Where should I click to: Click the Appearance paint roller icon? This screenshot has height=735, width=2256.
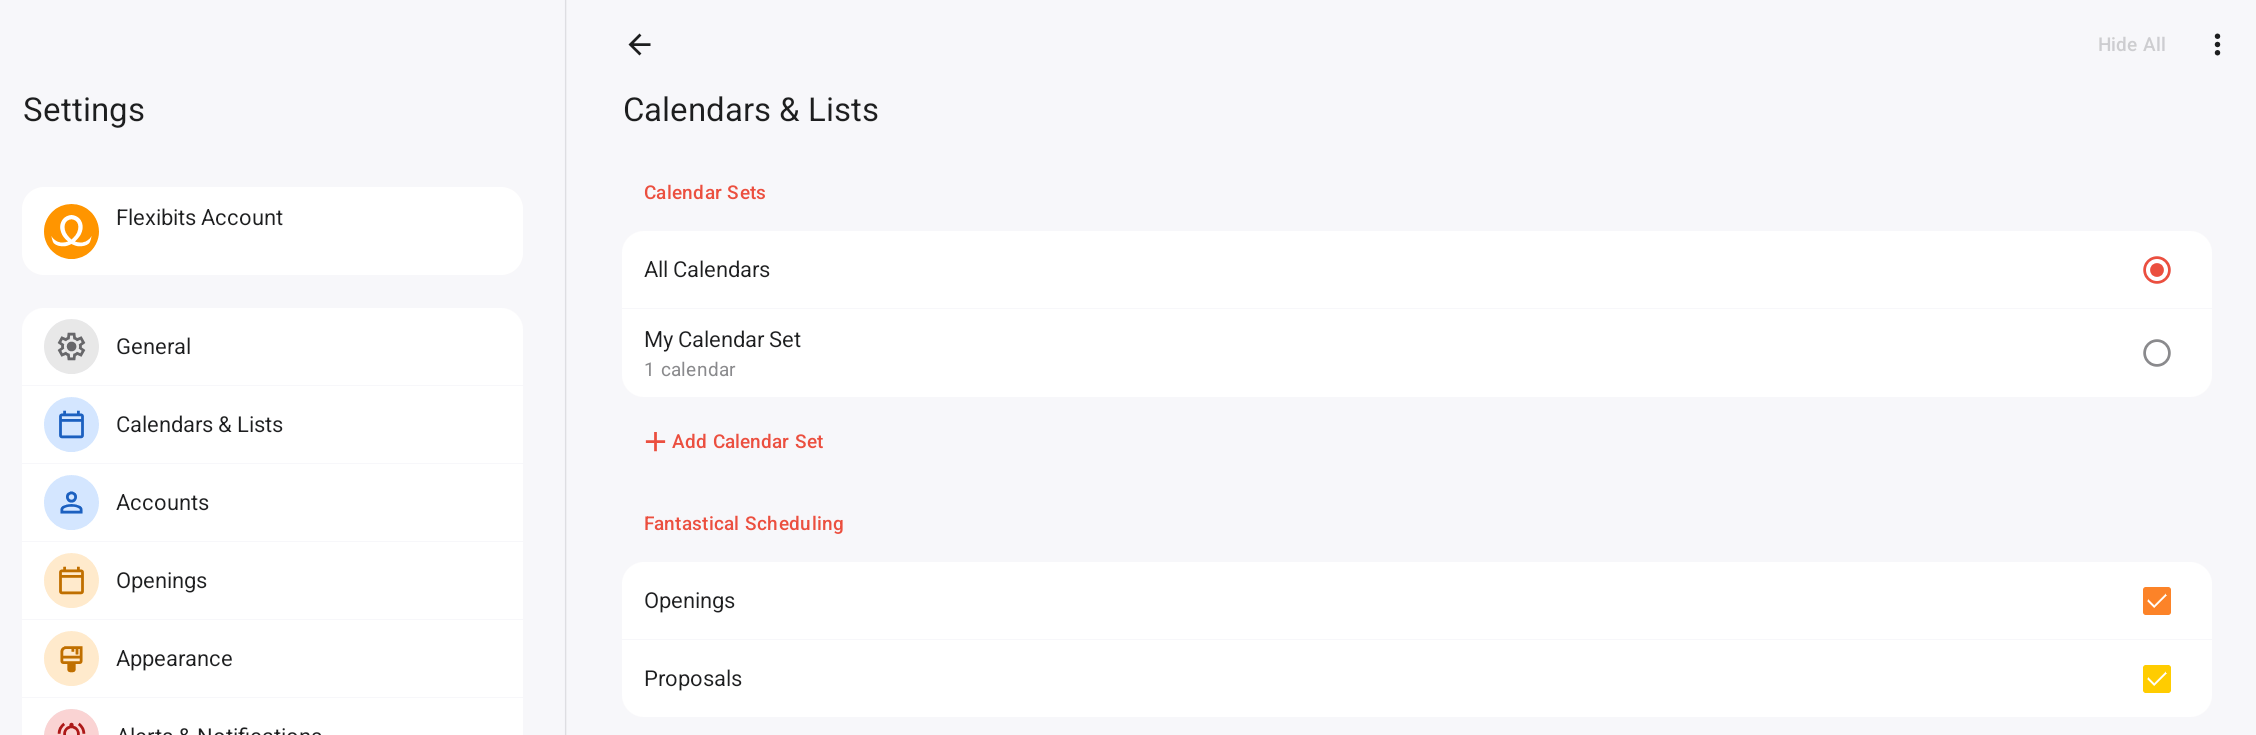tap(71, 658)
